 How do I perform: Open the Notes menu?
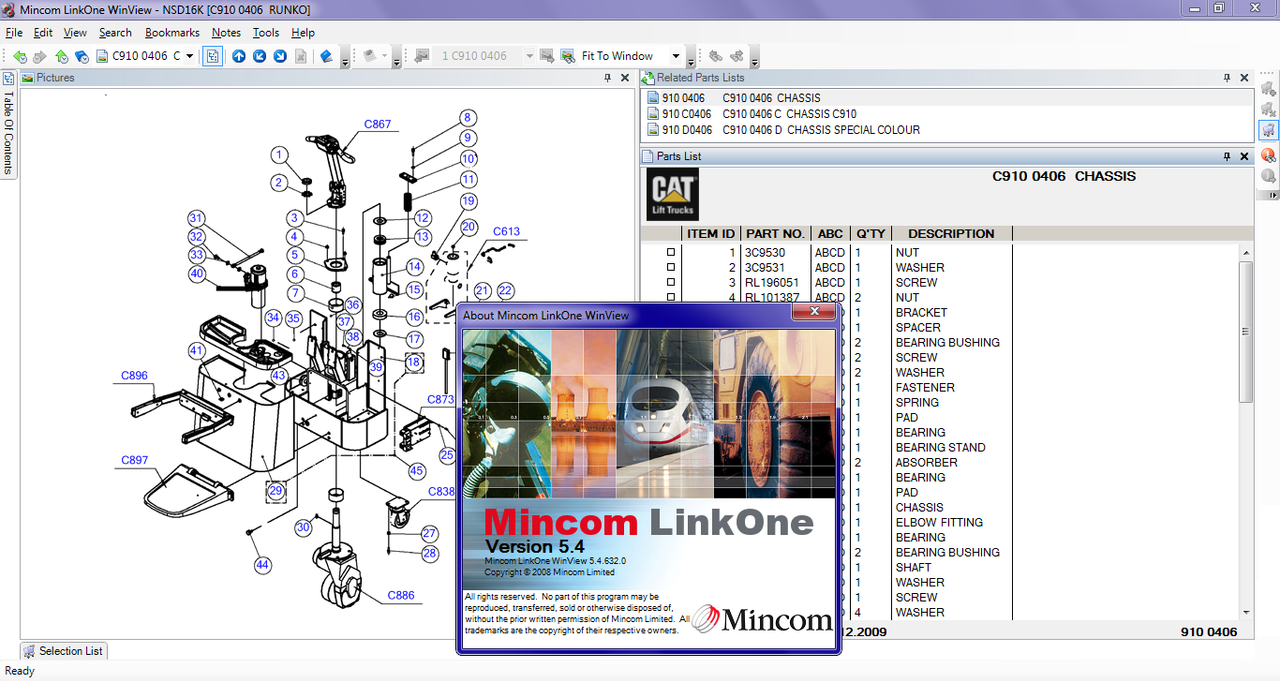[226, 33]
